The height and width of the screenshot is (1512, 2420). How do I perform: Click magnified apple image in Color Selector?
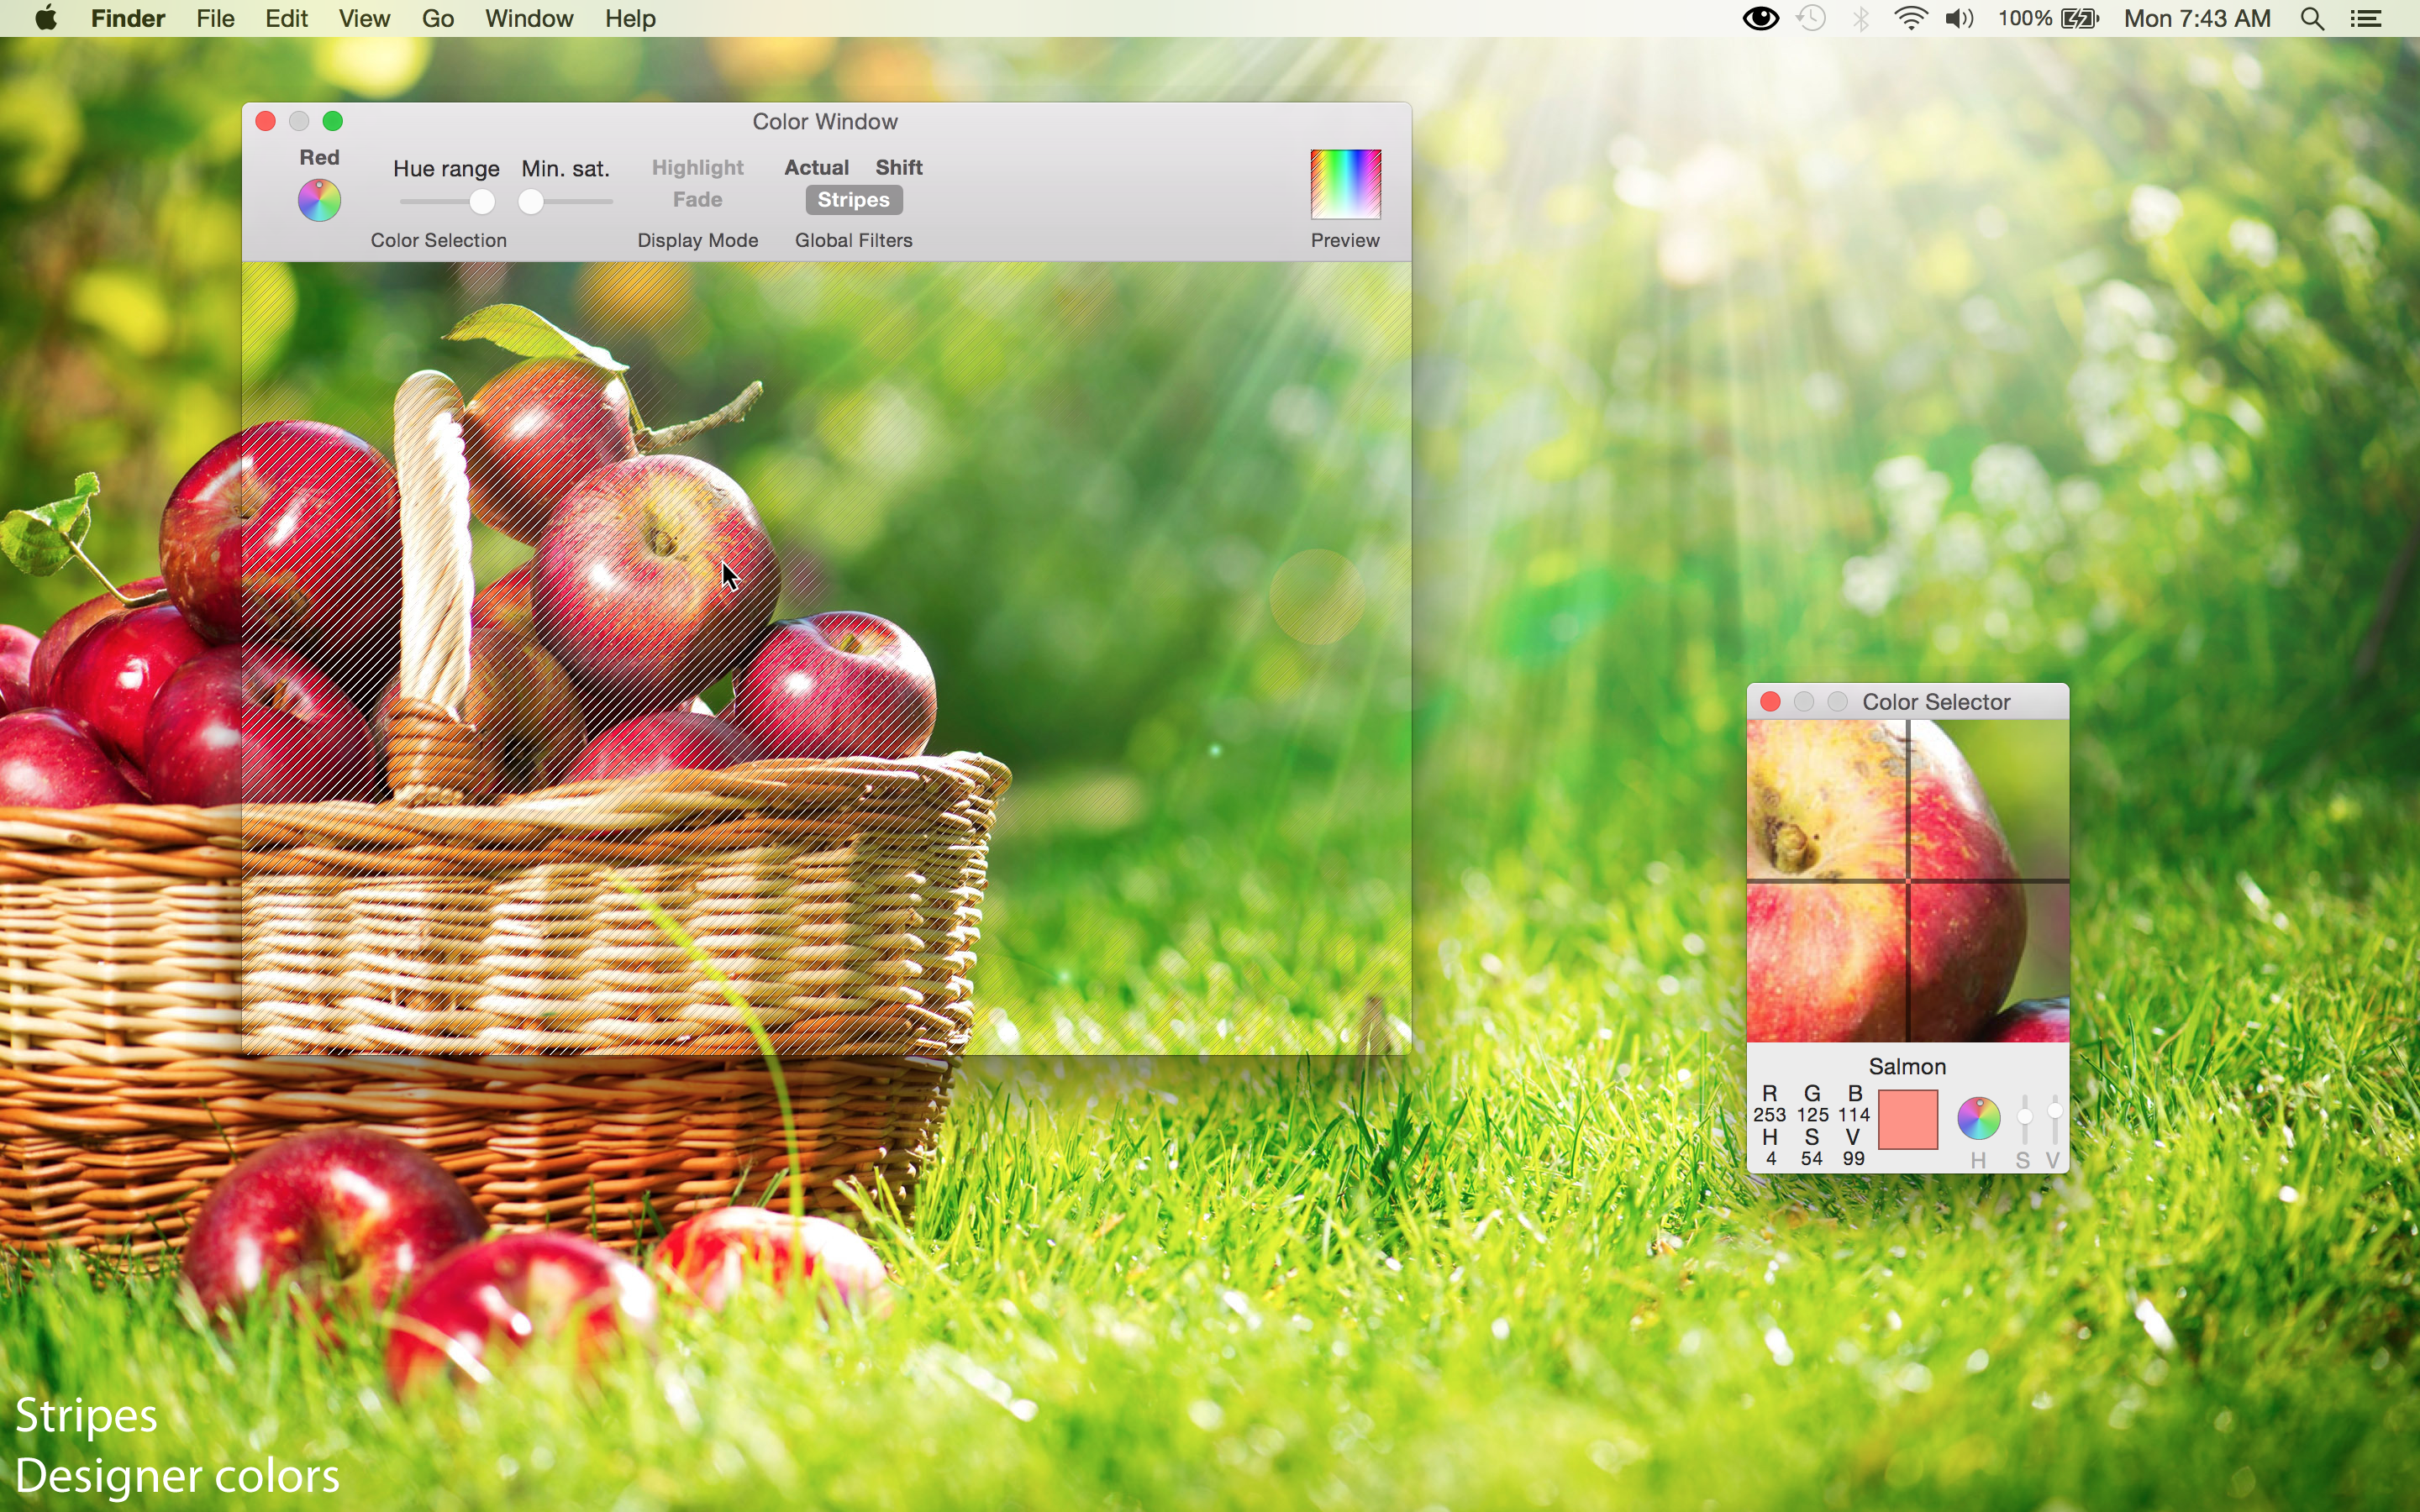[1907, 881]
